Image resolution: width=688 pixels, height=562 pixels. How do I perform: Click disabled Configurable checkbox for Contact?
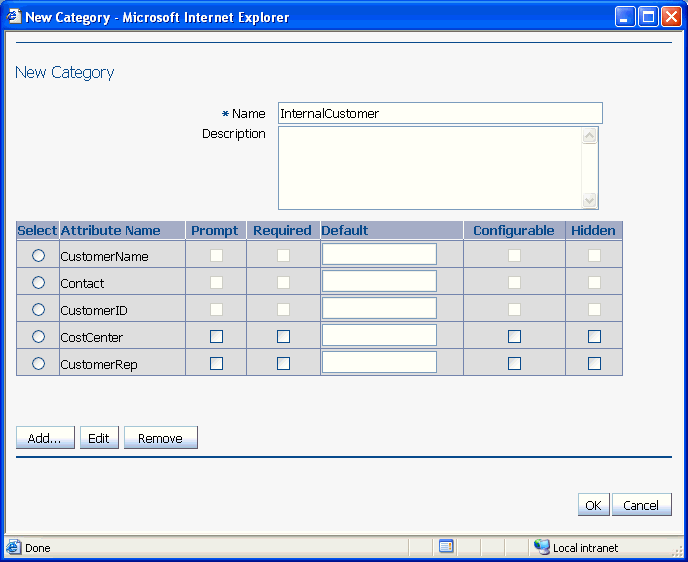pos(514,283)
